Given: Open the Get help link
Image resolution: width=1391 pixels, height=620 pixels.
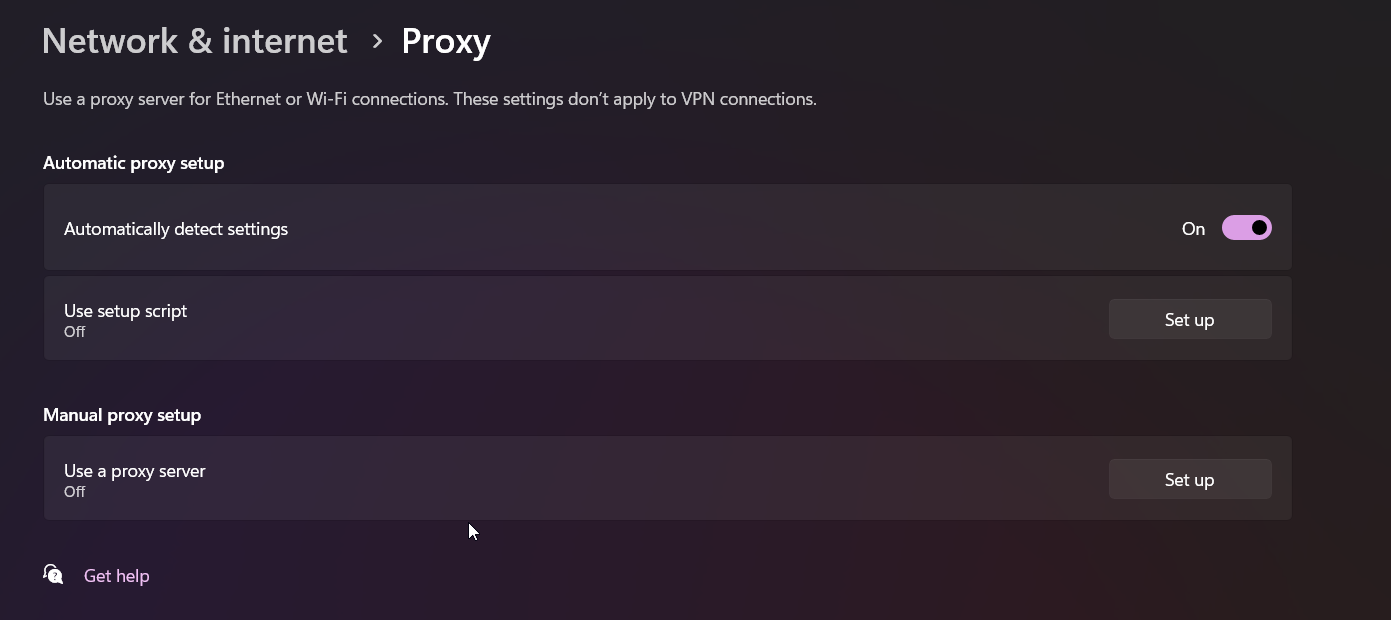Looking at the screenshot, I should click(x=116, y=576).
